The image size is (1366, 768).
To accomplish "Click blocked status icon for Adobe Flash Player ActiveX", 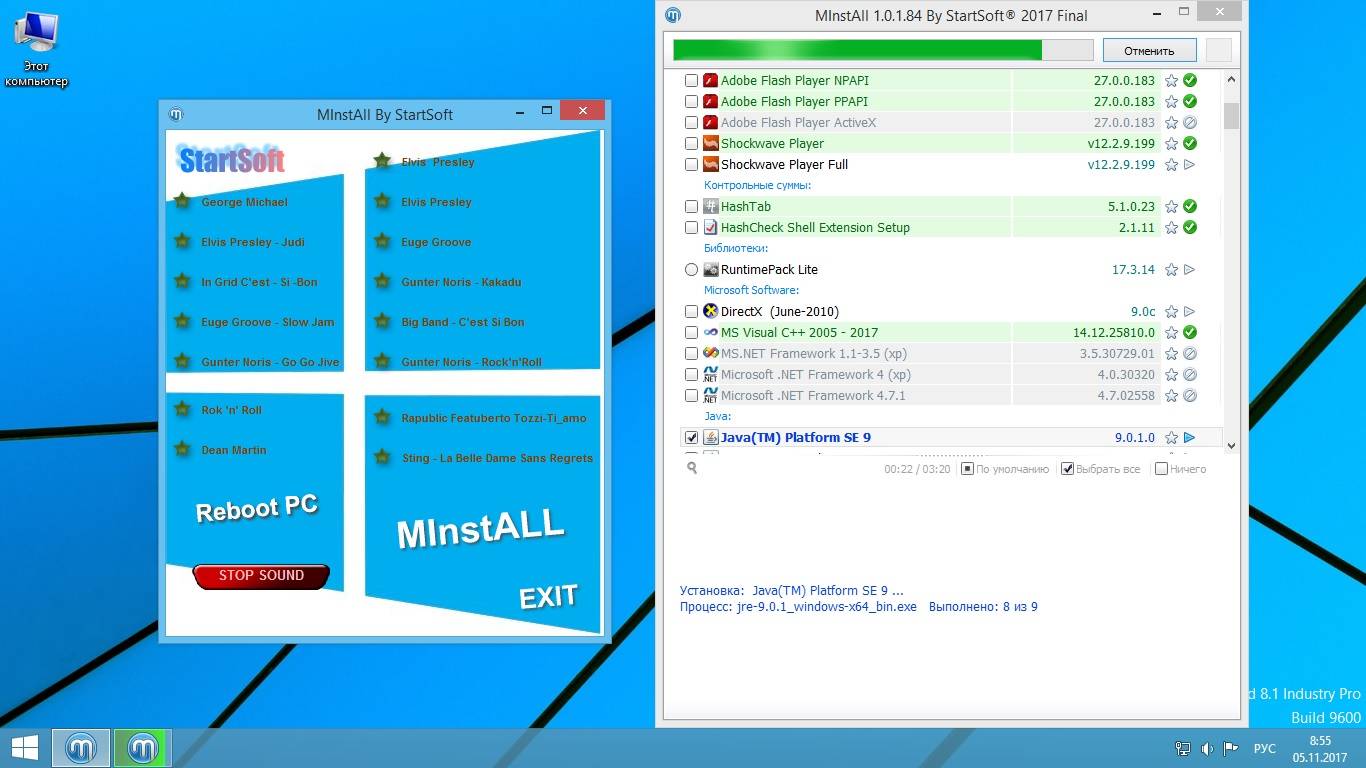I will click(x=1190, y=122).
